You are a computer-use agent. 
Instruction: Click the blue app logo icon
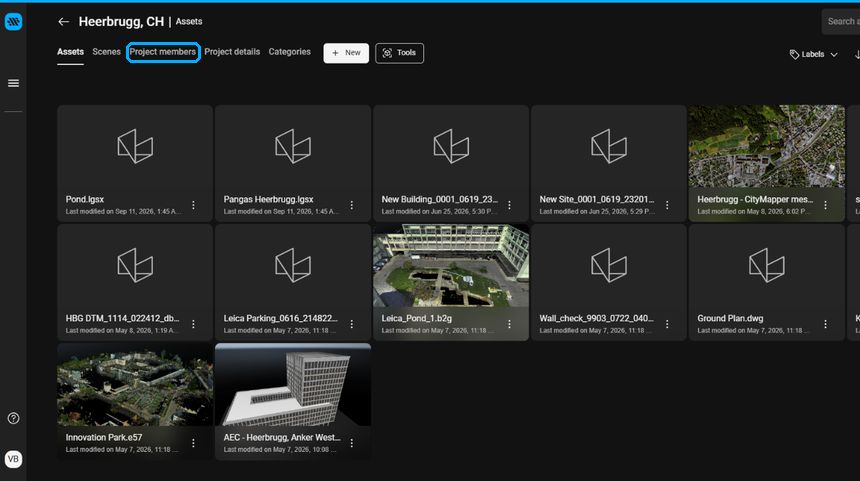click(x=13, y=21)
